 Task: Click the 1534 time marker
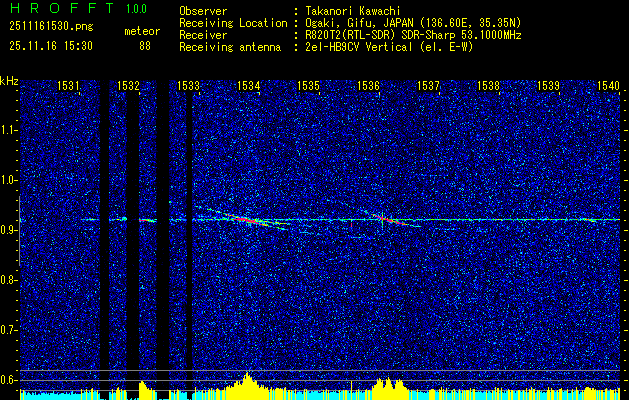pos(249,85)
